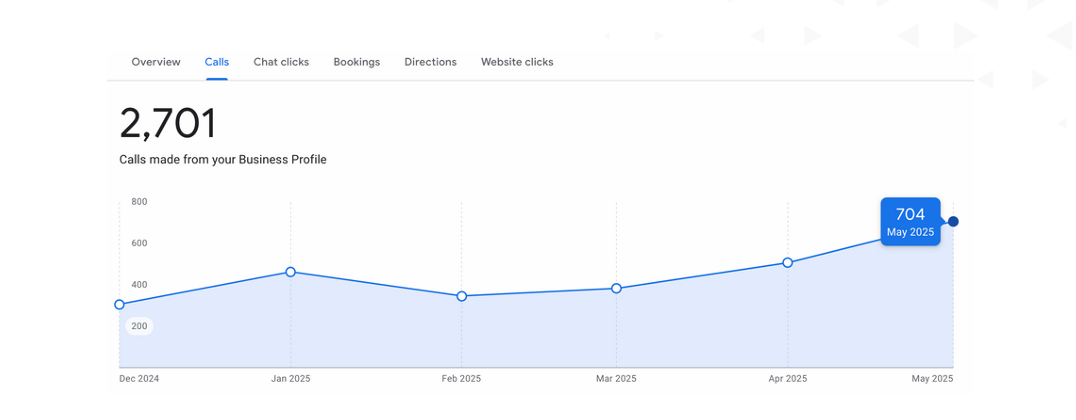
Task: Click the Mar 2025 x-axis label
Action: [616, 379]
